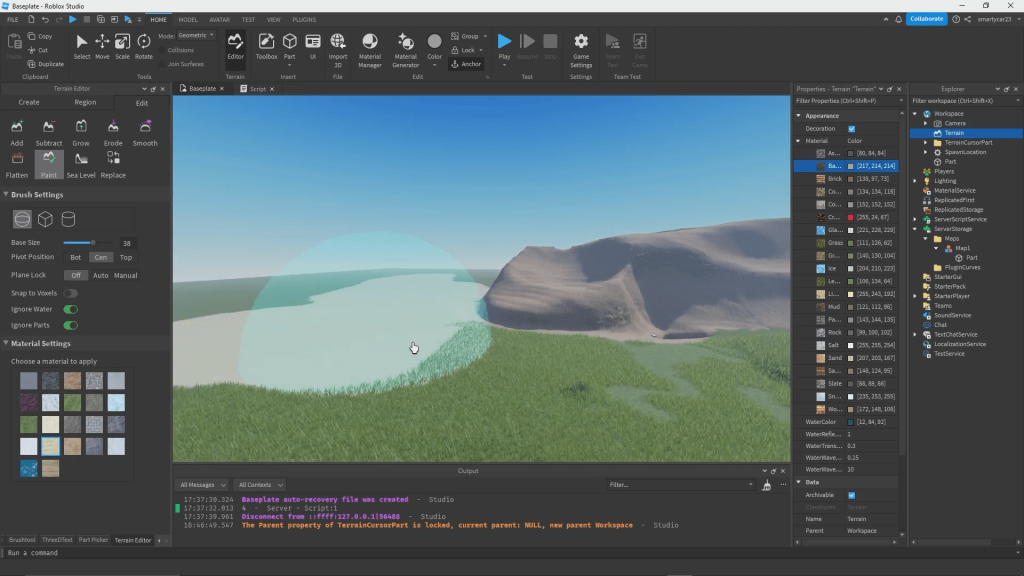Open the UI insert tool
This screenshot has height=576, width=1024.
313,47
